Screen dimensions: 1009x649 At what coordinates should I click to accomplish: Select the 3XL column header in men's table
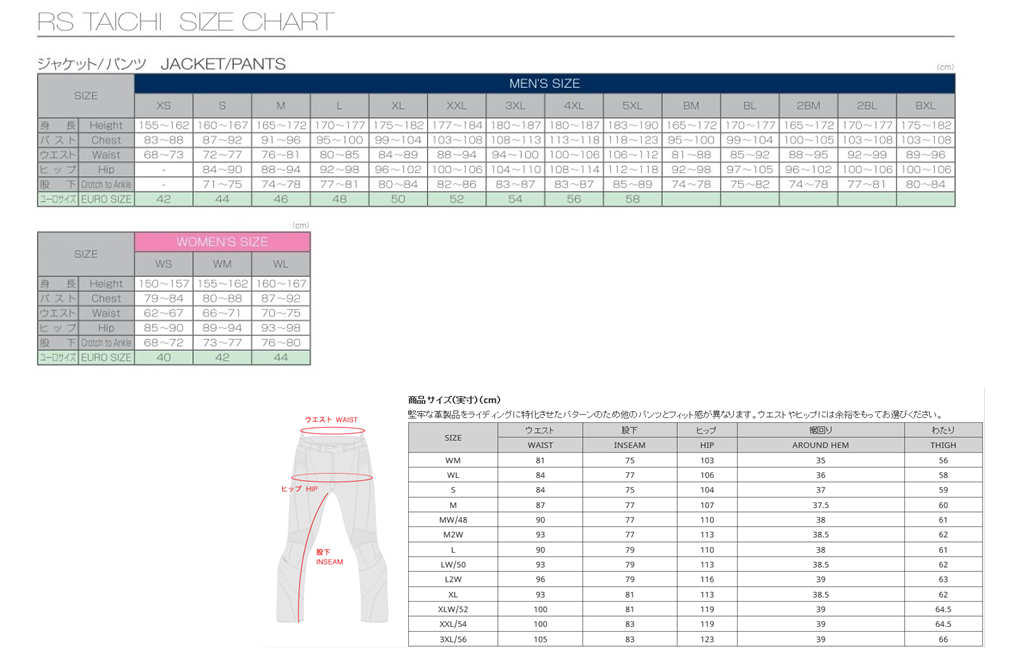coord(515,105)
